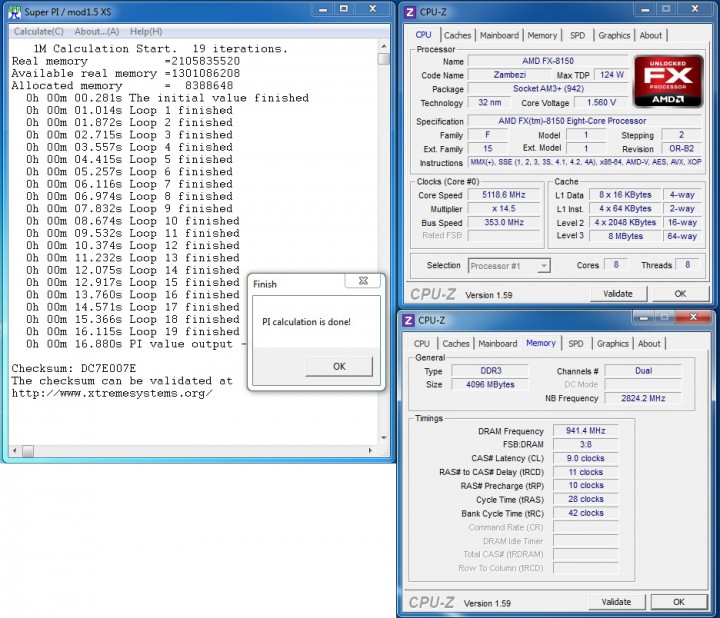Close the lower CPU-Z Memory window
Image resolution: width=720 pixels, height=618 pixels.
coord(693,317)
